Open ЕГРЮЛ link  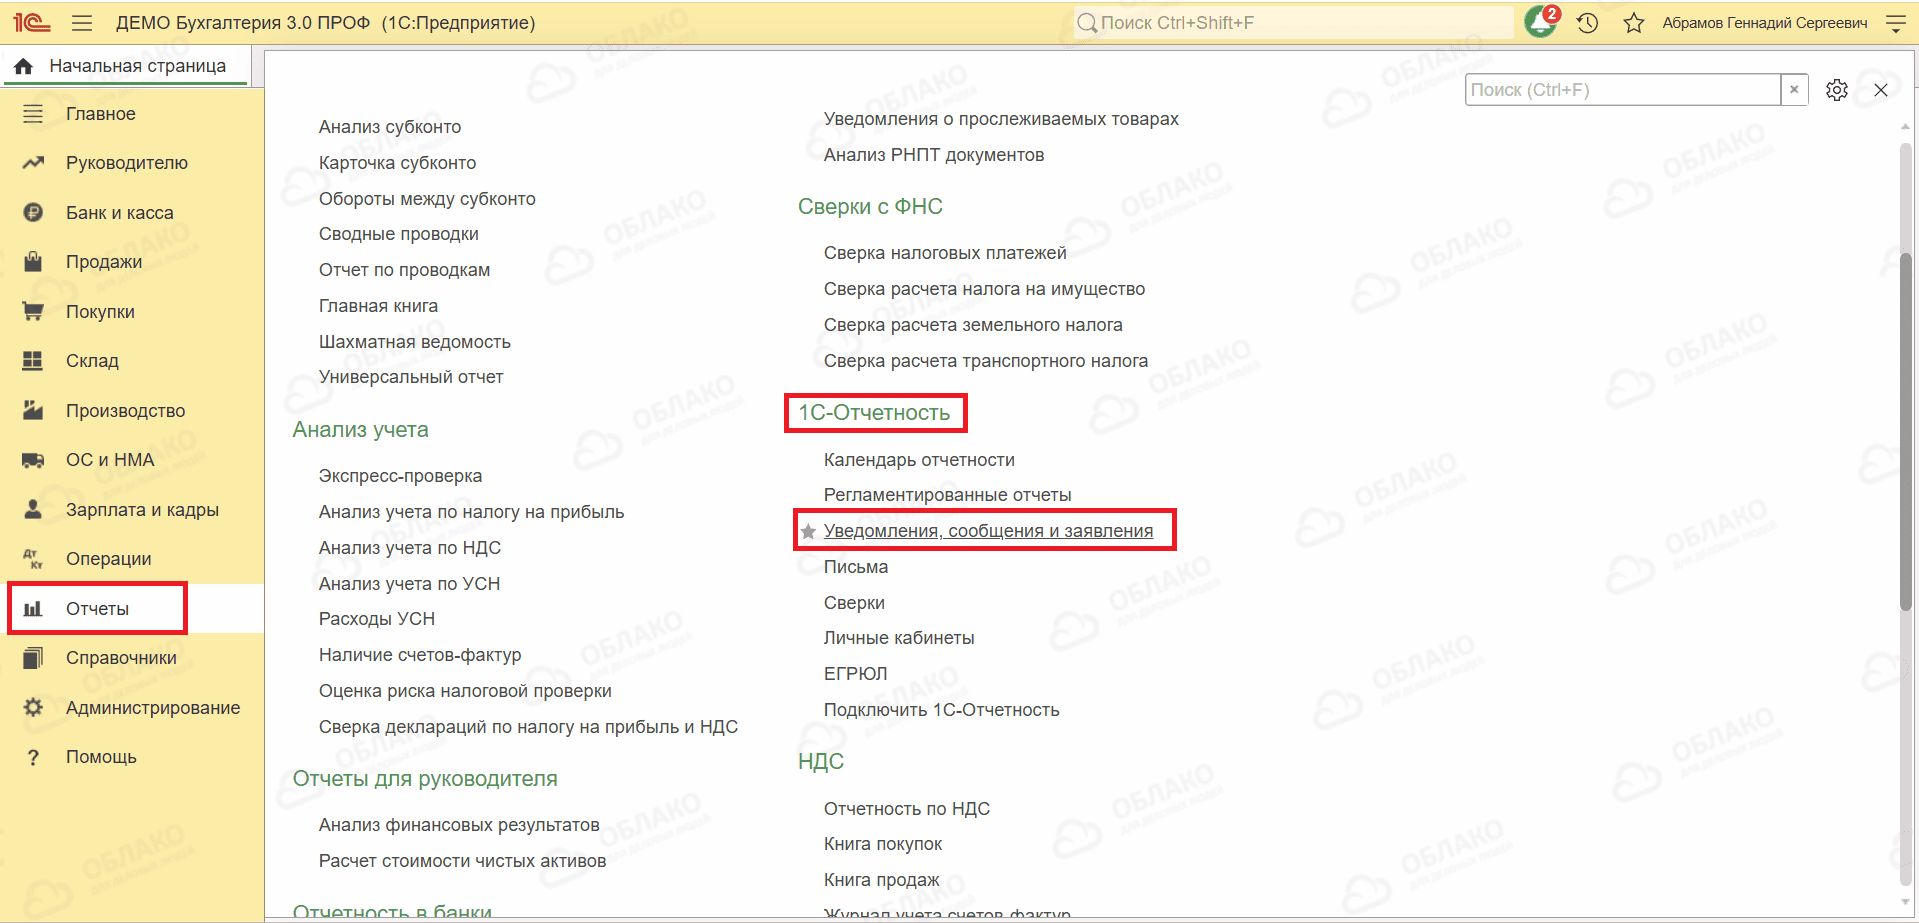click(x=855, y=674)
